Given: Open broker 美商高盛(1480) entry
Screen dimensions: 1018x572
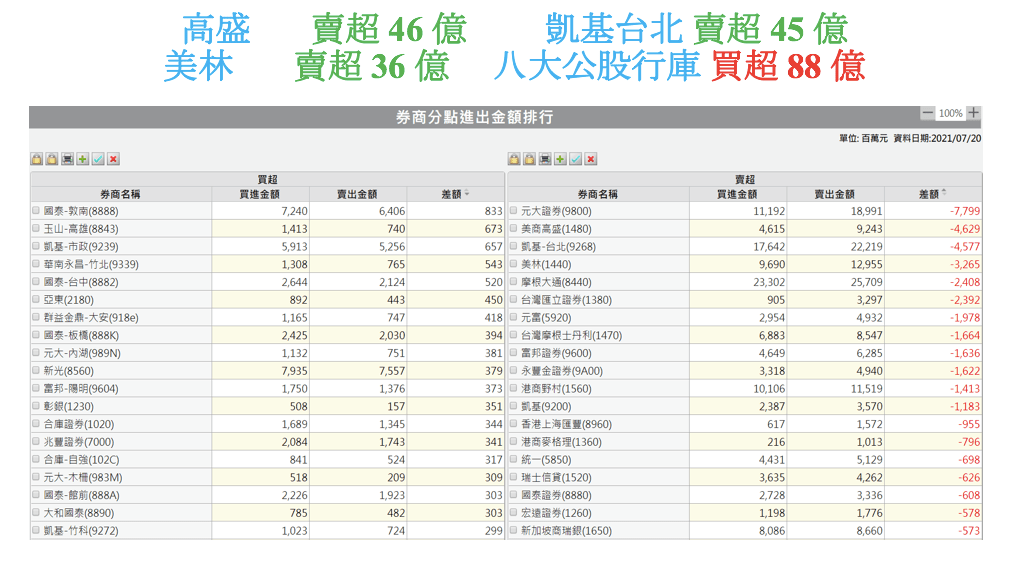Looking at the screenshot, I should coord(558,230).
